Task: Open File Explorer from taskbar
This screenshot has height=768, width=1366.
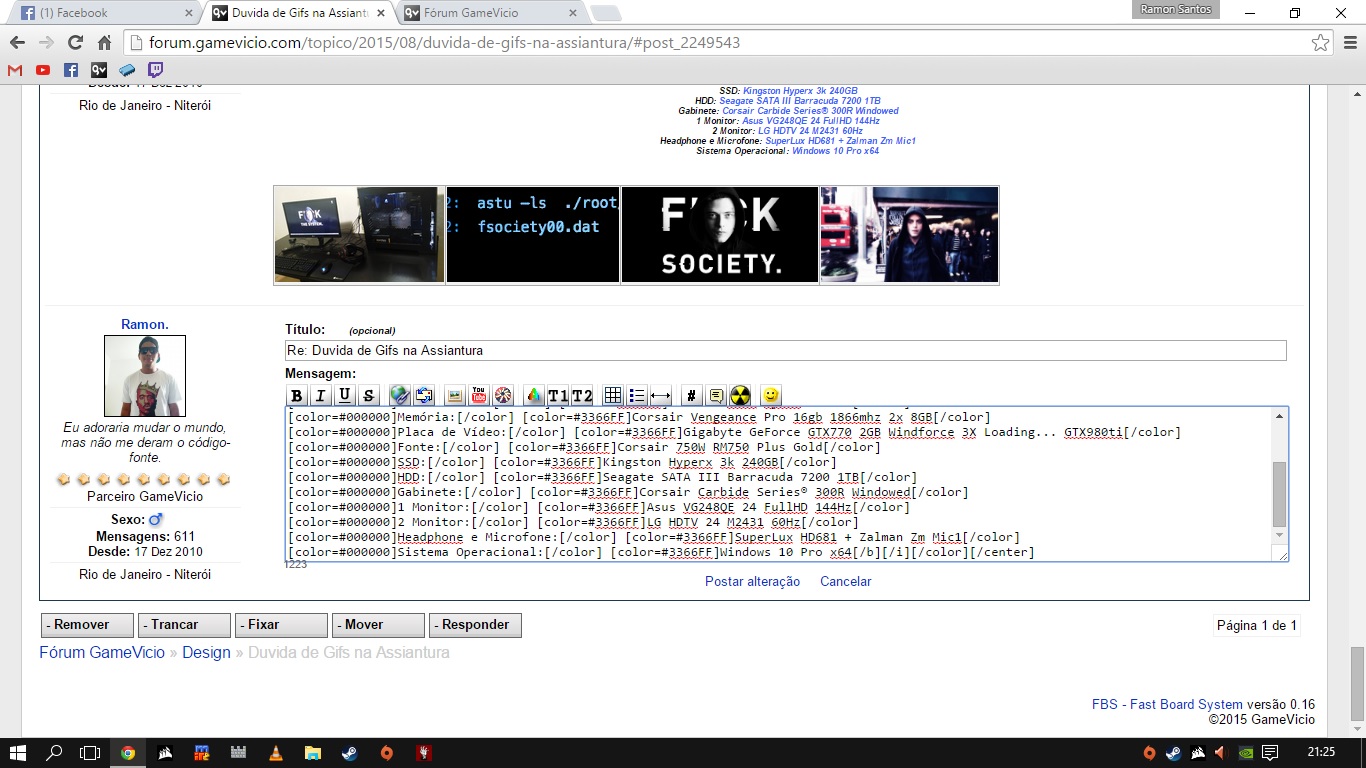Action: coord(312,753)
